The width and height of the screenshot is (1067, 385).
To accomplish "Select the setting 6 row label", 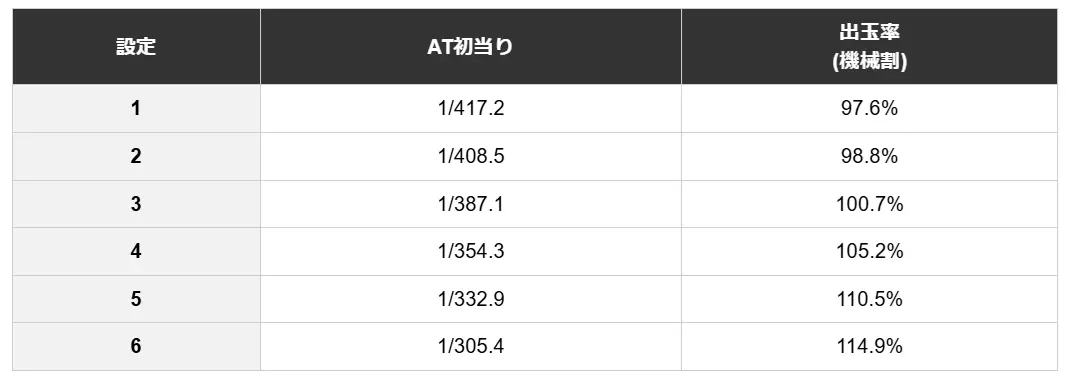I will 136,347.
